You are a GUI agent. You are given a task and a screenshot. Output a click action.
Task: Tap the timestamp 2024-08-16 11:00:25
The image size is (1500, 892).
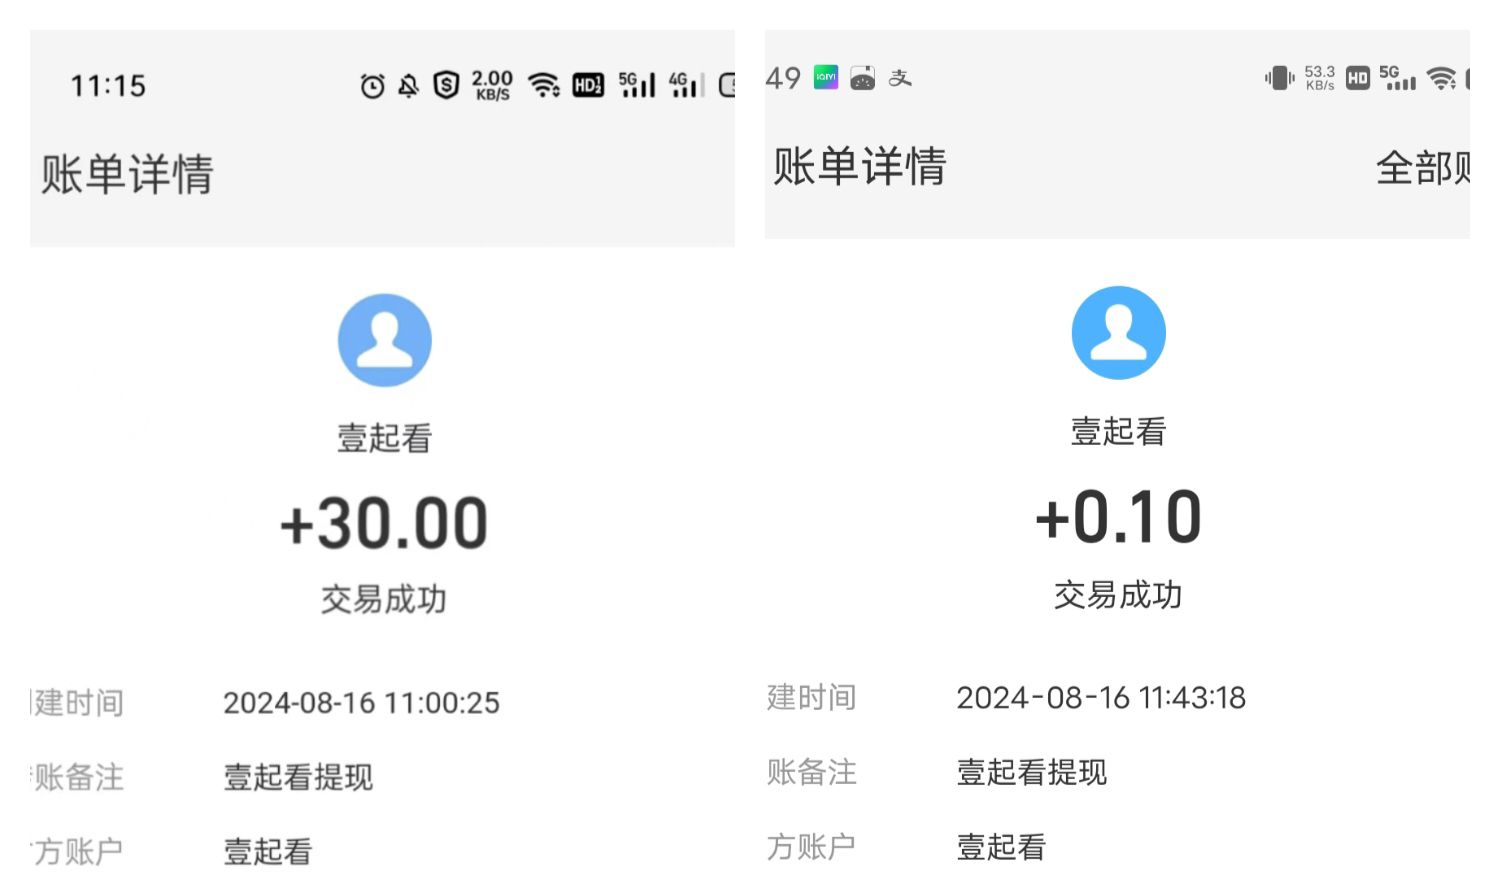pyautogui.click(x=361, y=703)
